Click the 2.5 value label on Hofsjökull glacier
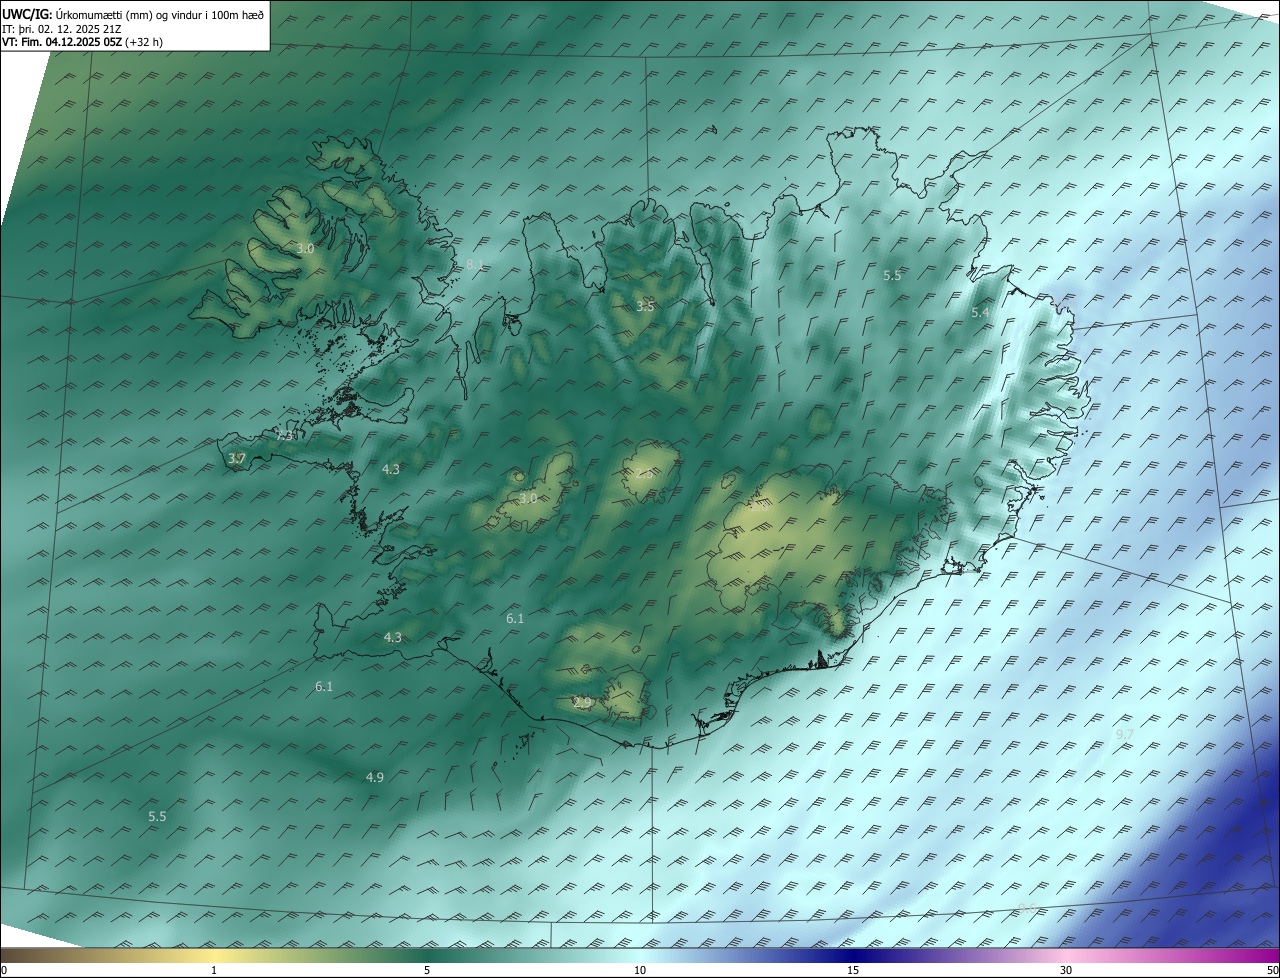Viewport: 1280px width, 978px height. coord(645,473)
